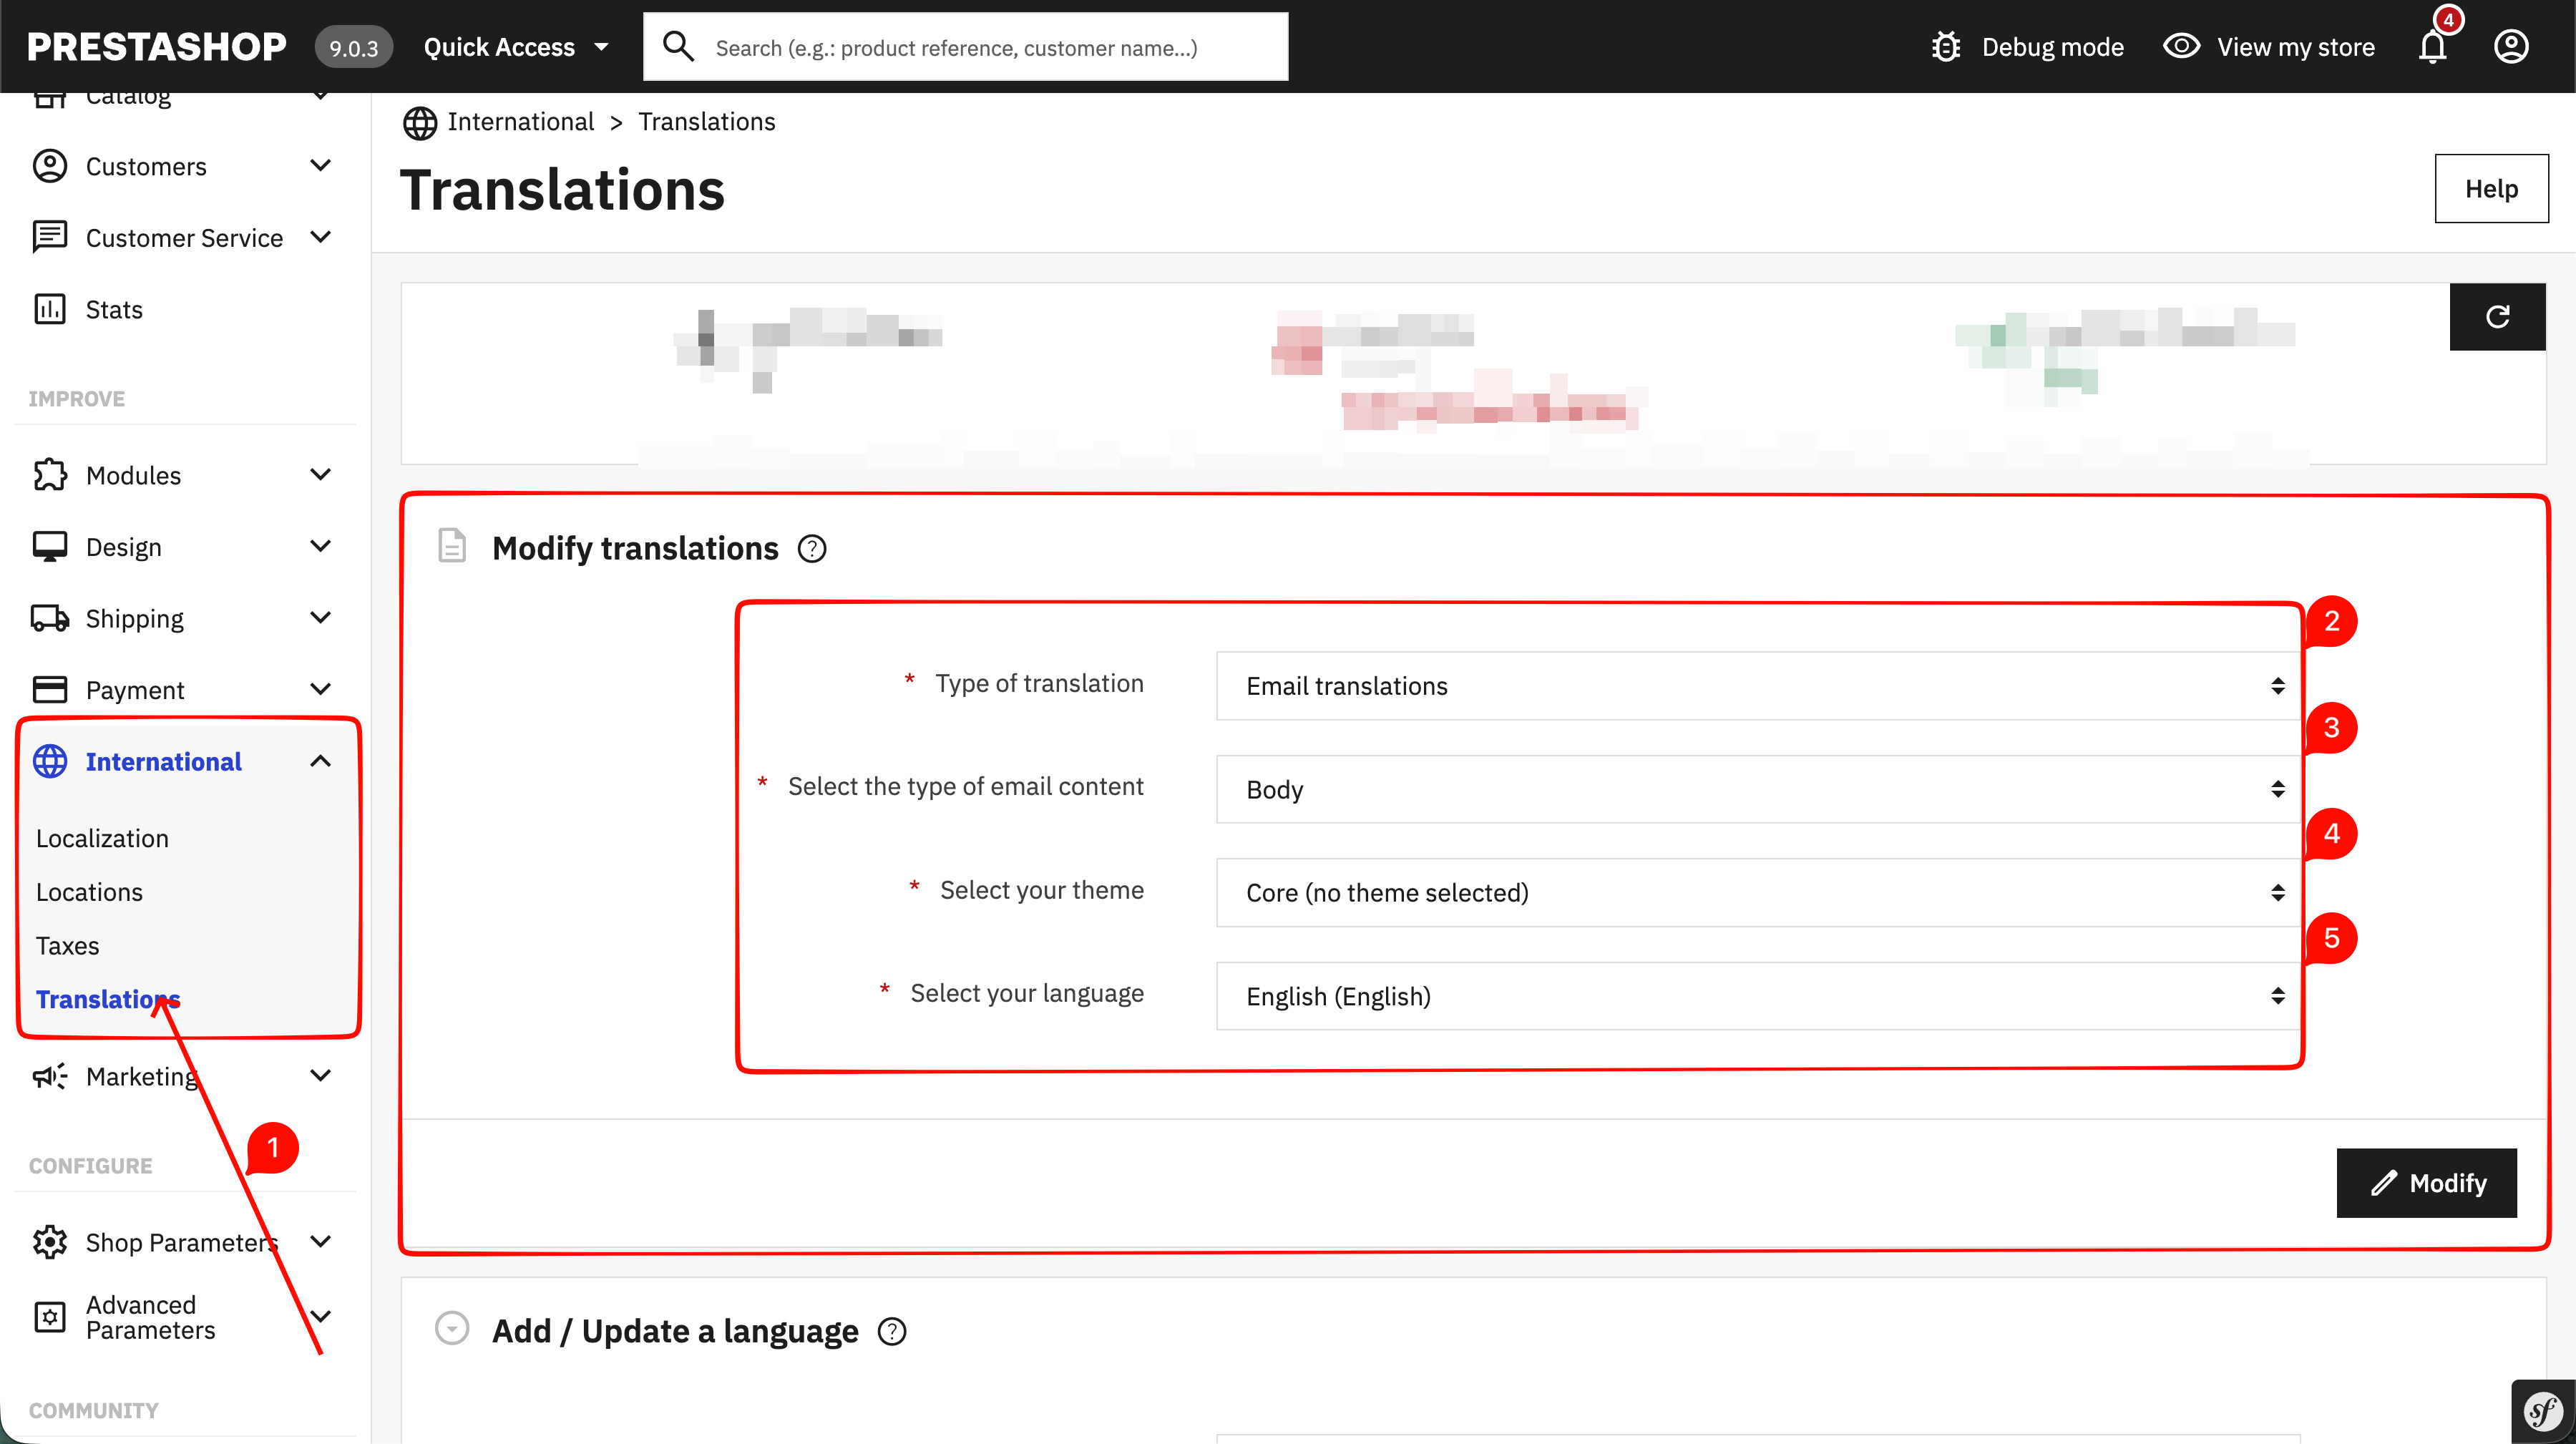Open the Localization submenu item
The width and height of the screenshot is (2576, 1444).
(x=102, y=838)
